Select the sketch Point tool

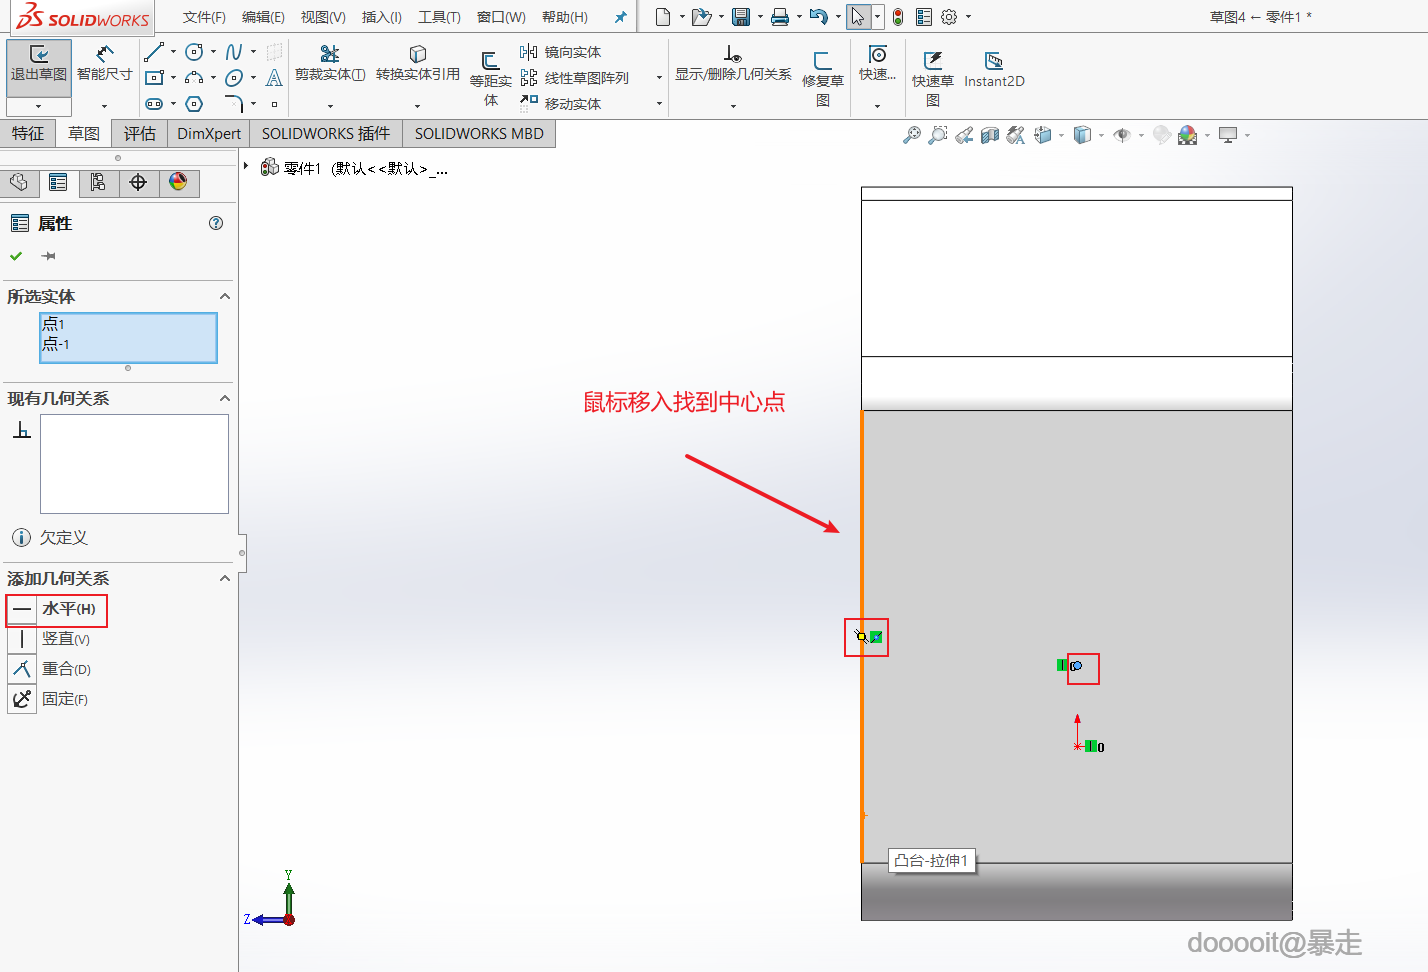(x=274, y=104)
